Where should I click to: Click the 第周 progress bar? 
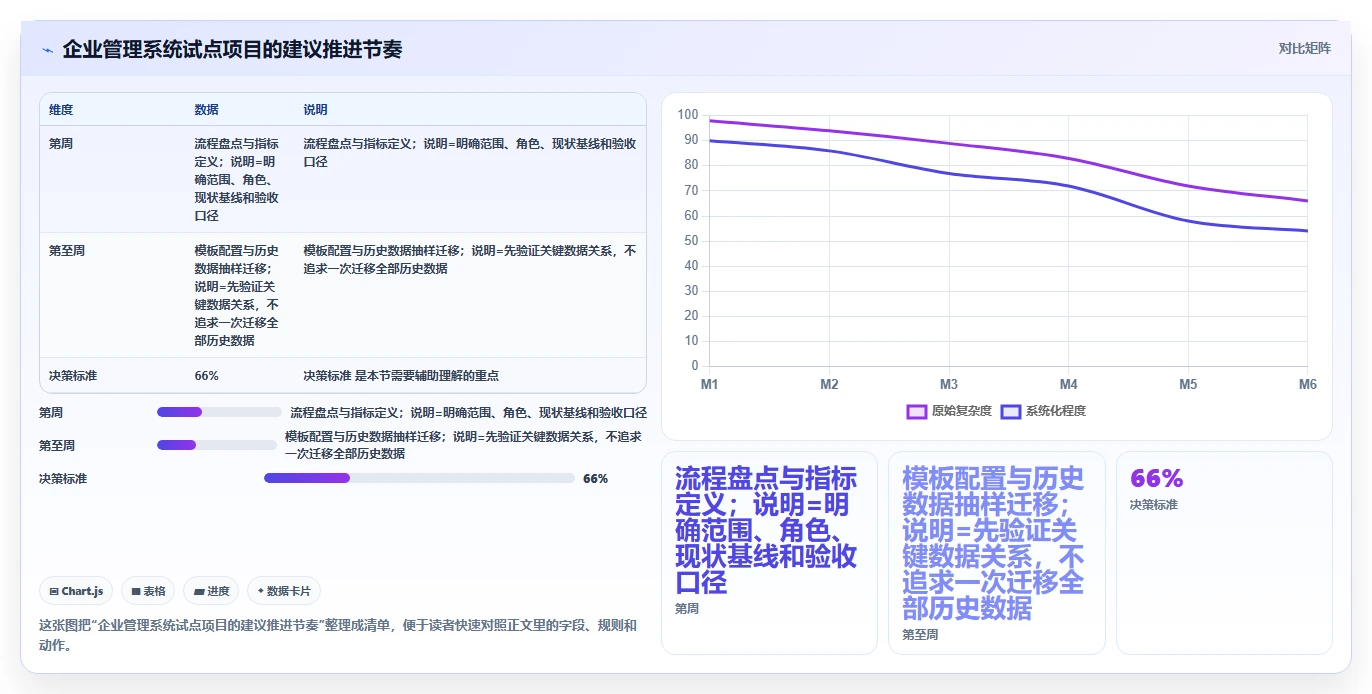click(x=220, y=412)
